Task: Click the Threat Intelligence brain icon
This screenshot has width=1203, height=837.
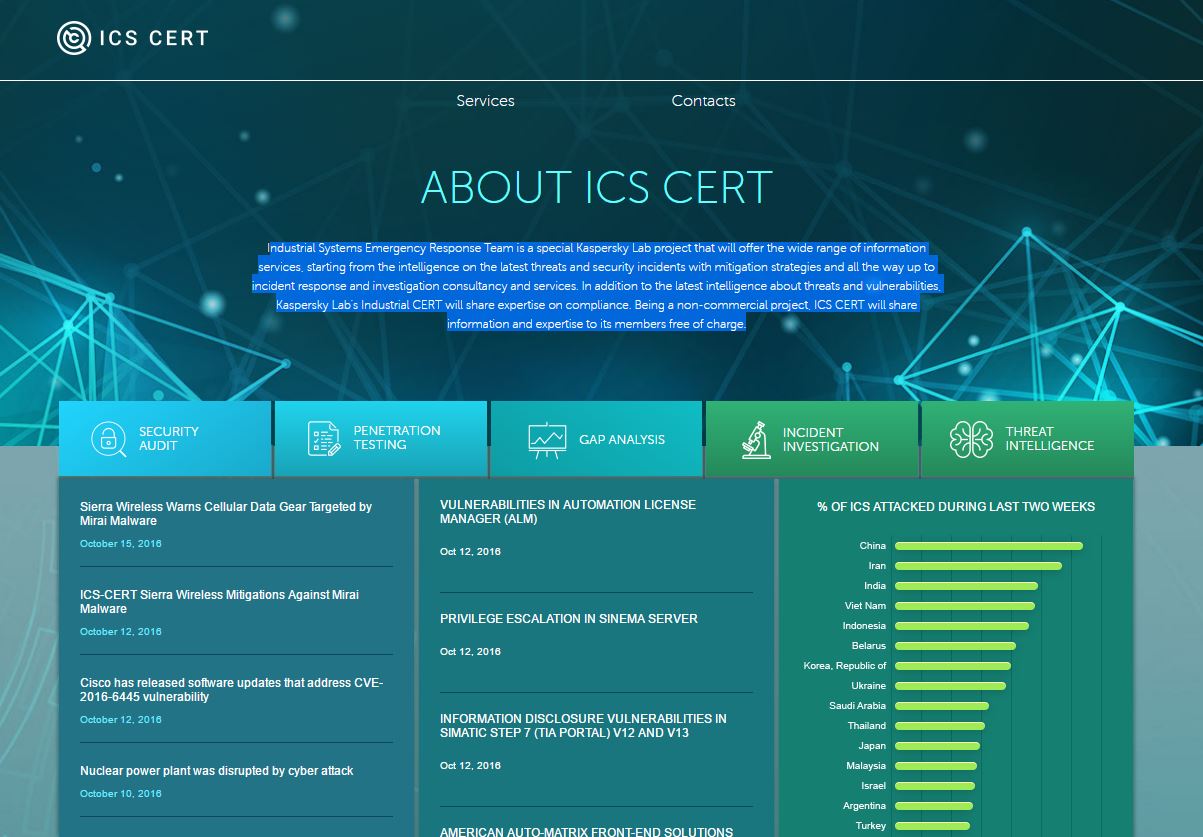Action: tap(970, 439)
